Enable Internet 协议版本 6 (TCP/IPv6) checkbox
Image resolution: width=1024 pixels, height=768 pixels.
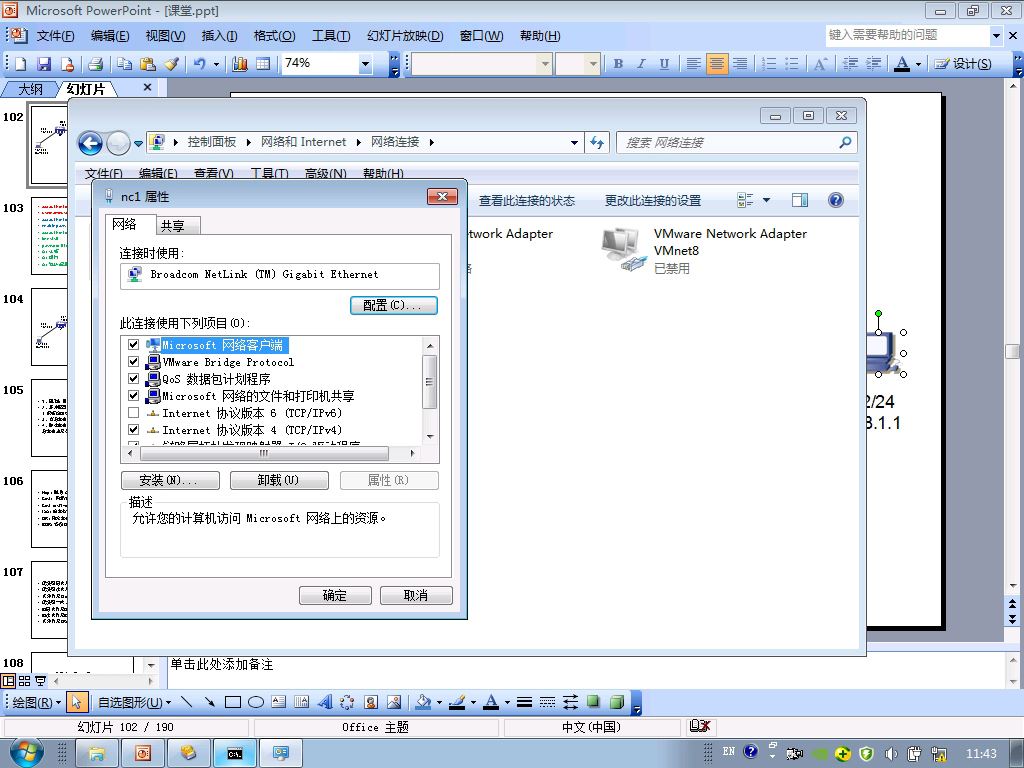pos(133,413)
